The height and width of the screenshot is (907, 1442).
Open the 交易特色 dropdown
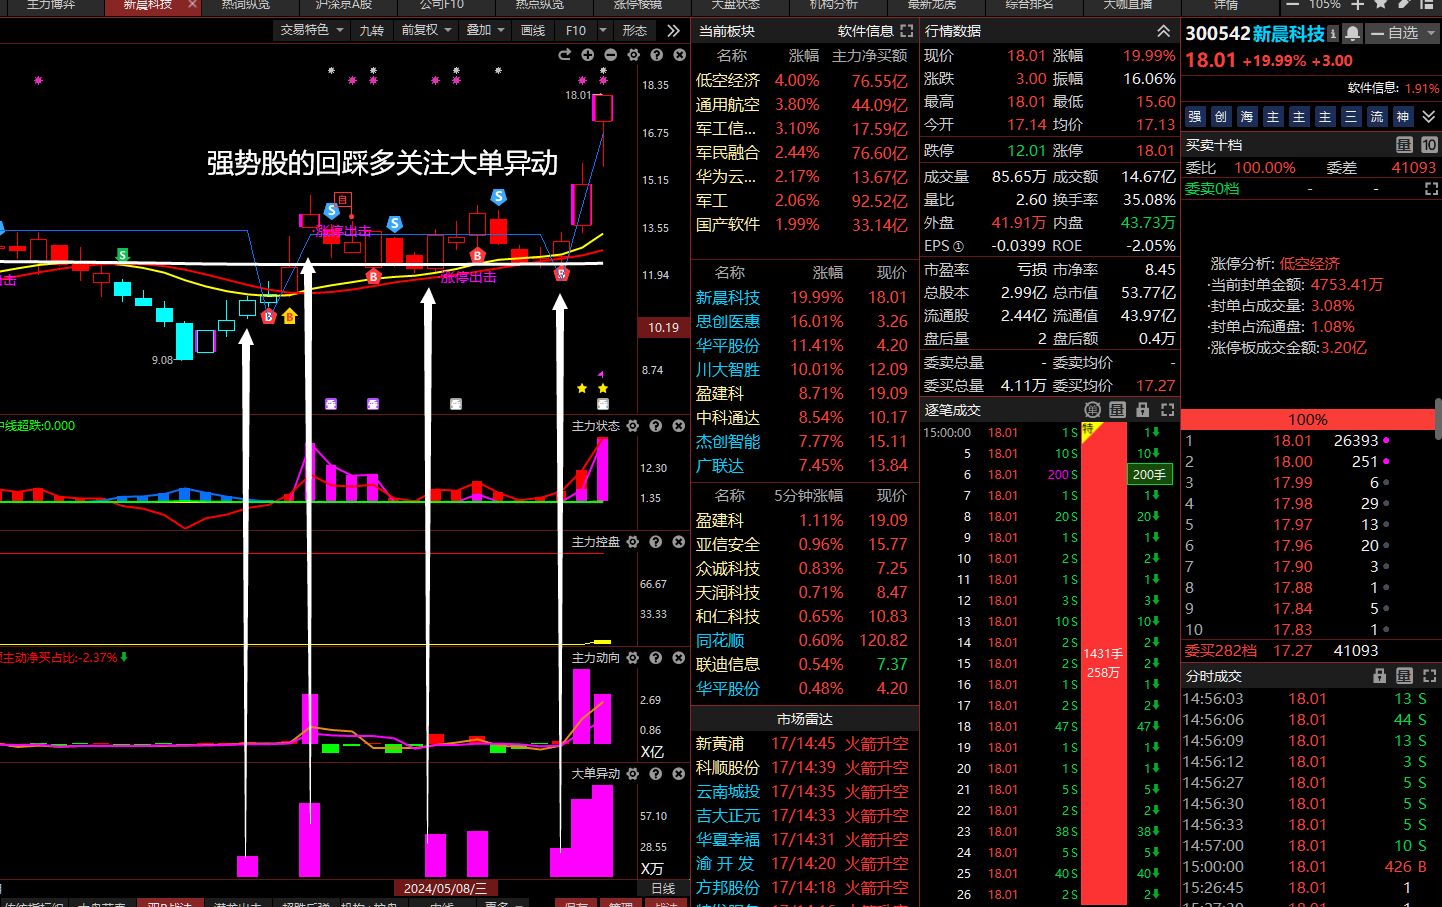pos(312,30)
